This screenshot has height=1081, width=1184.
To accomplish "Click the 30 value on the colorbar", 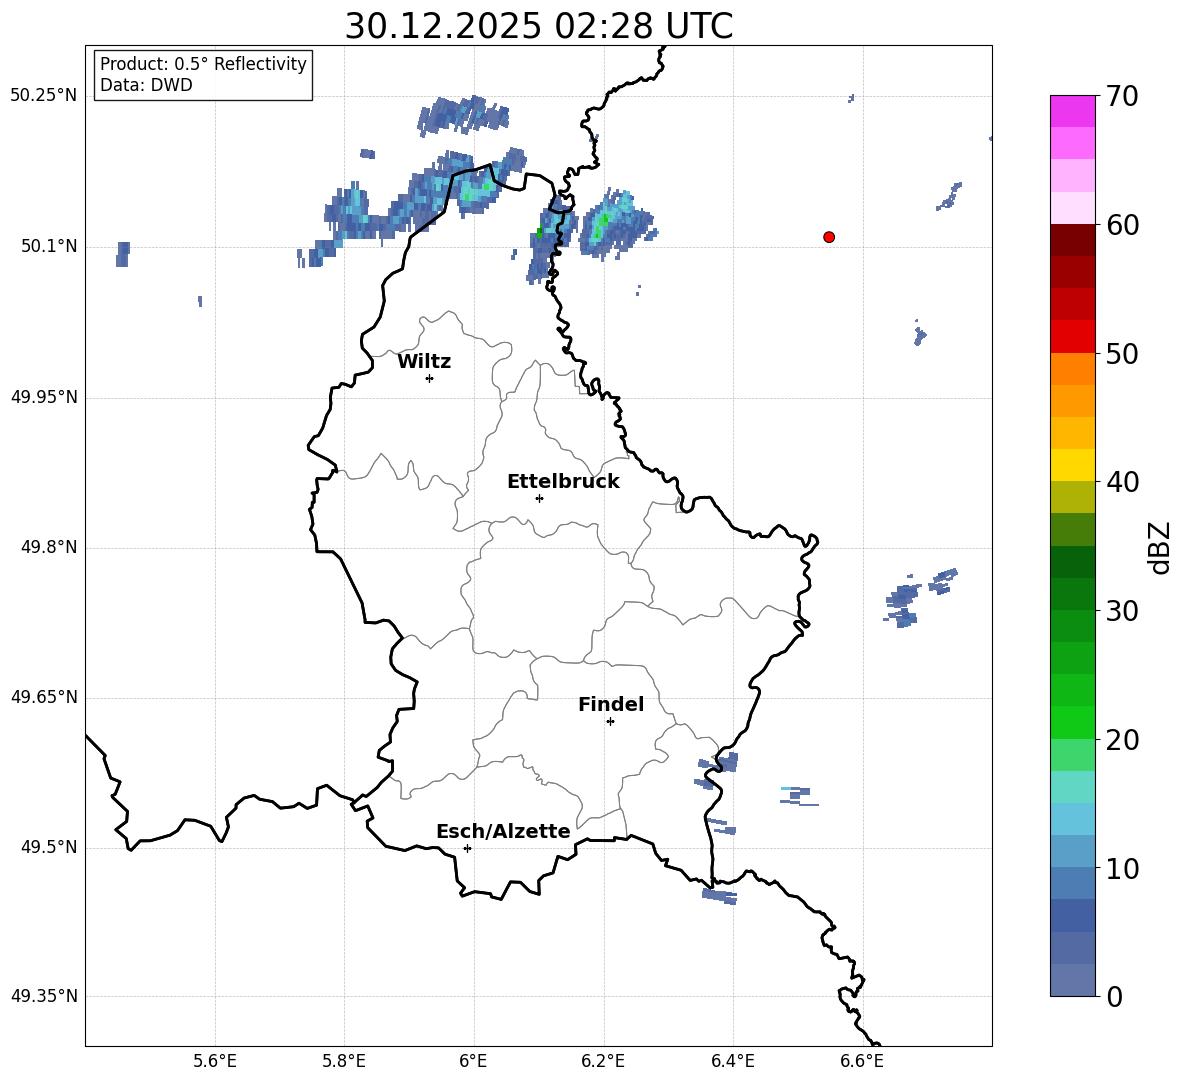I will (1122, 611).
